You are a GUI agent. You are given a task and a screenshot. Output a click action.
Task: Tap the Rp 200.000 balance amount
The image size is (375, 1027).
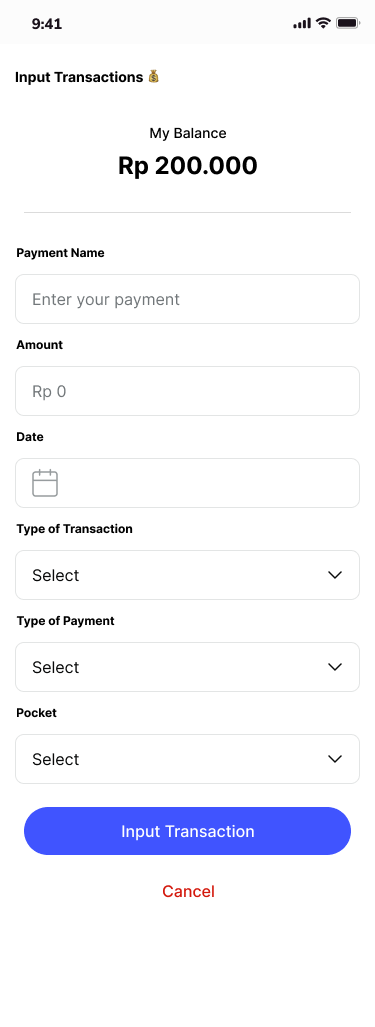[188, 166]
